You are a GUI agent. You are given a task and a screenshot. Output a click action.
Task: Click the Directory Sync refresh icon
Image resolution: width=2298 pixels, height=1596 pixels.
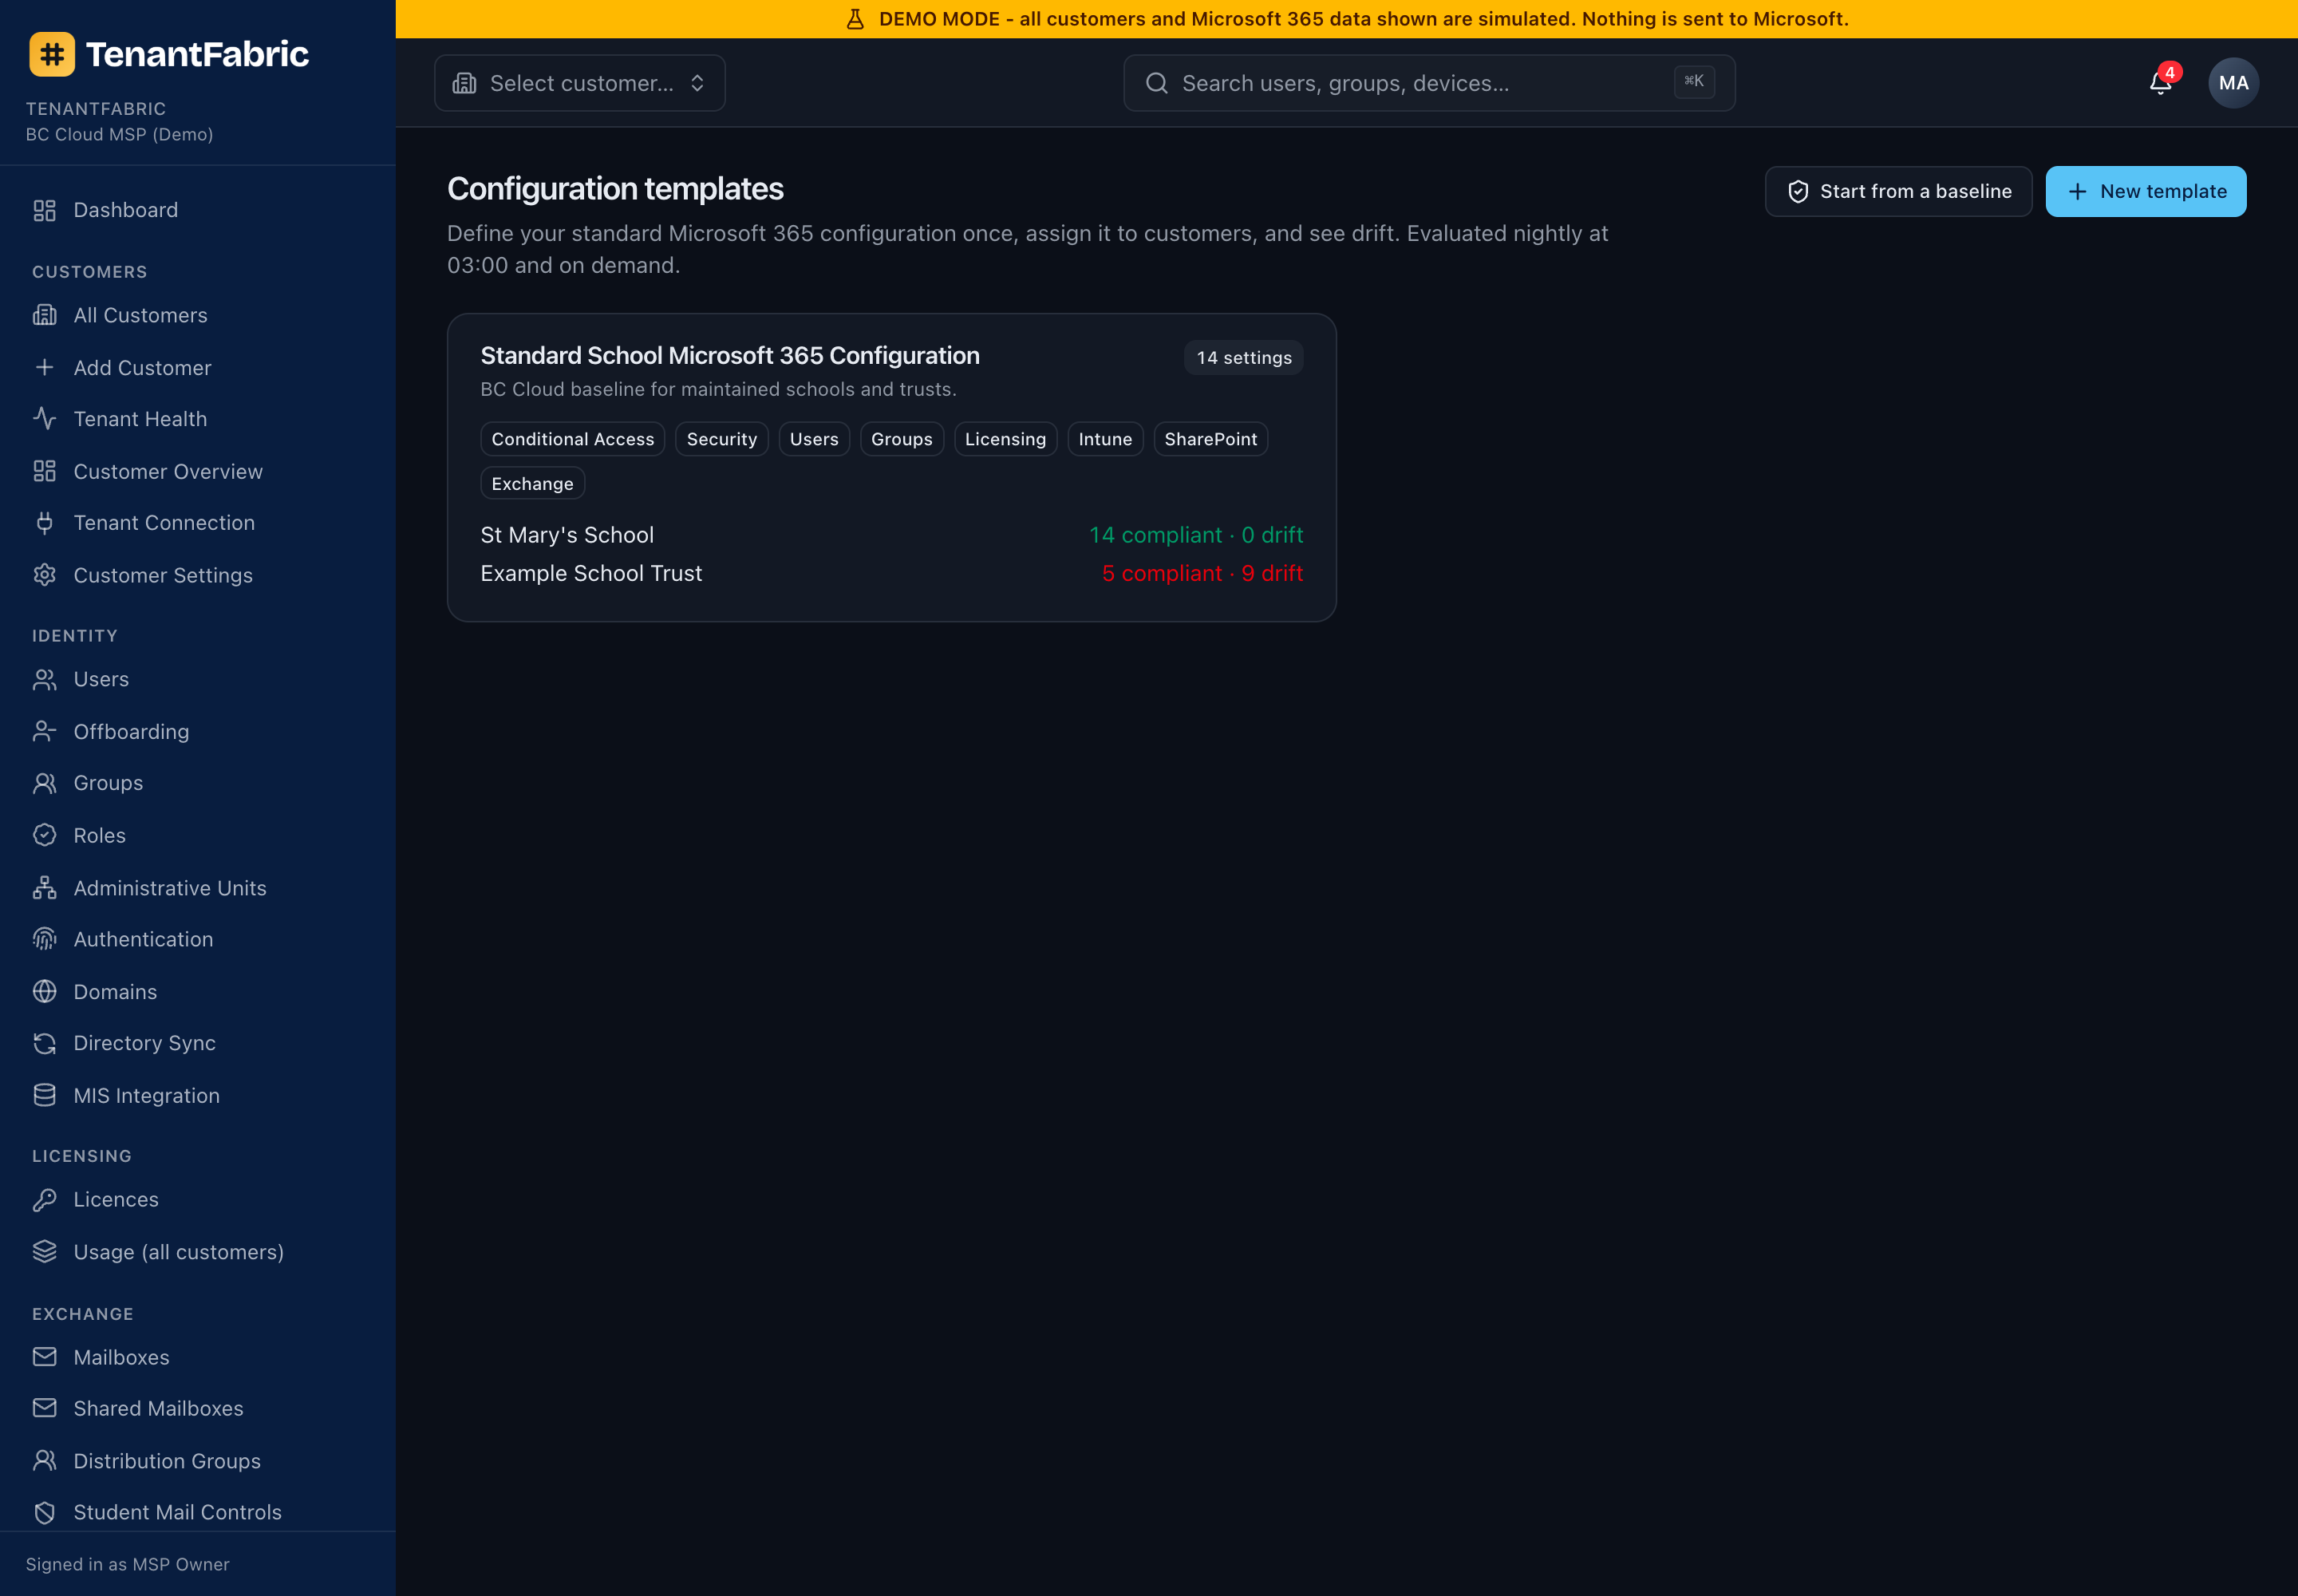44,1043
